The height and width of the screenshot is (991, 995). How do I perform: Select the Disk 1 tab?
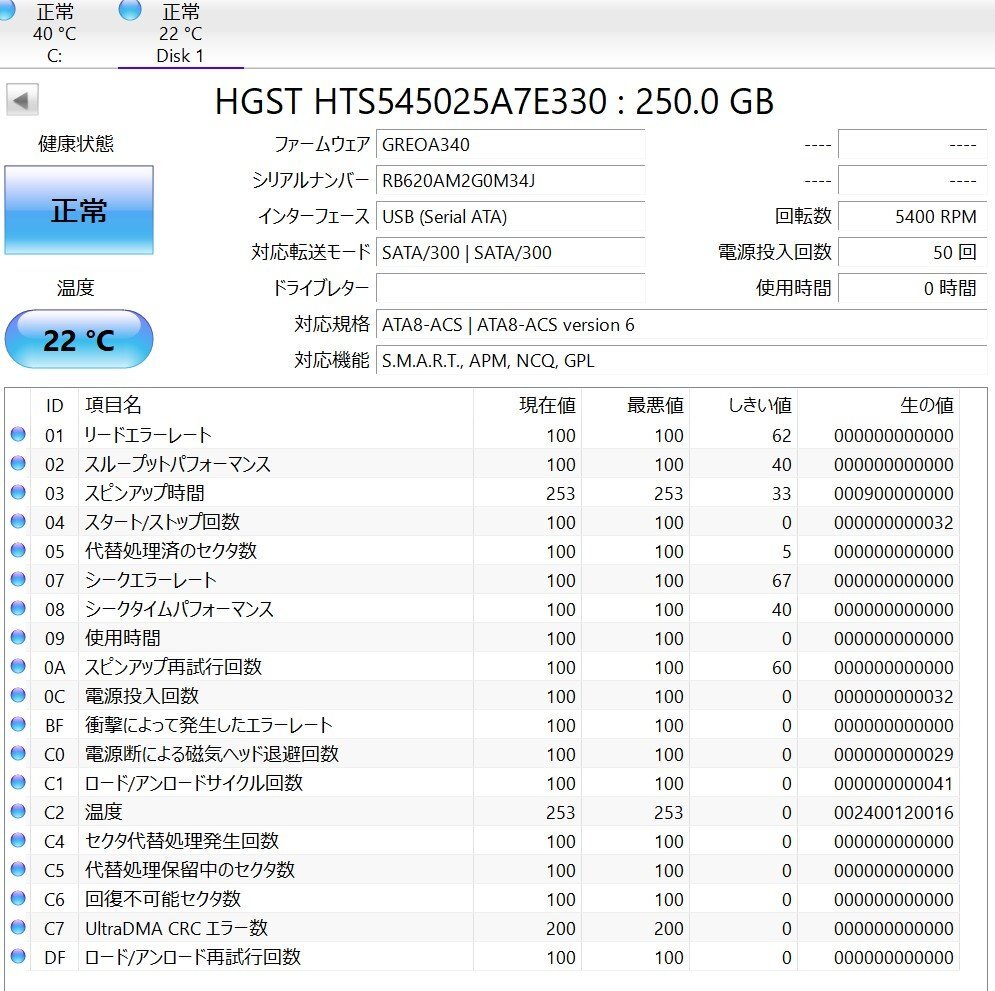tap(180, 33)
